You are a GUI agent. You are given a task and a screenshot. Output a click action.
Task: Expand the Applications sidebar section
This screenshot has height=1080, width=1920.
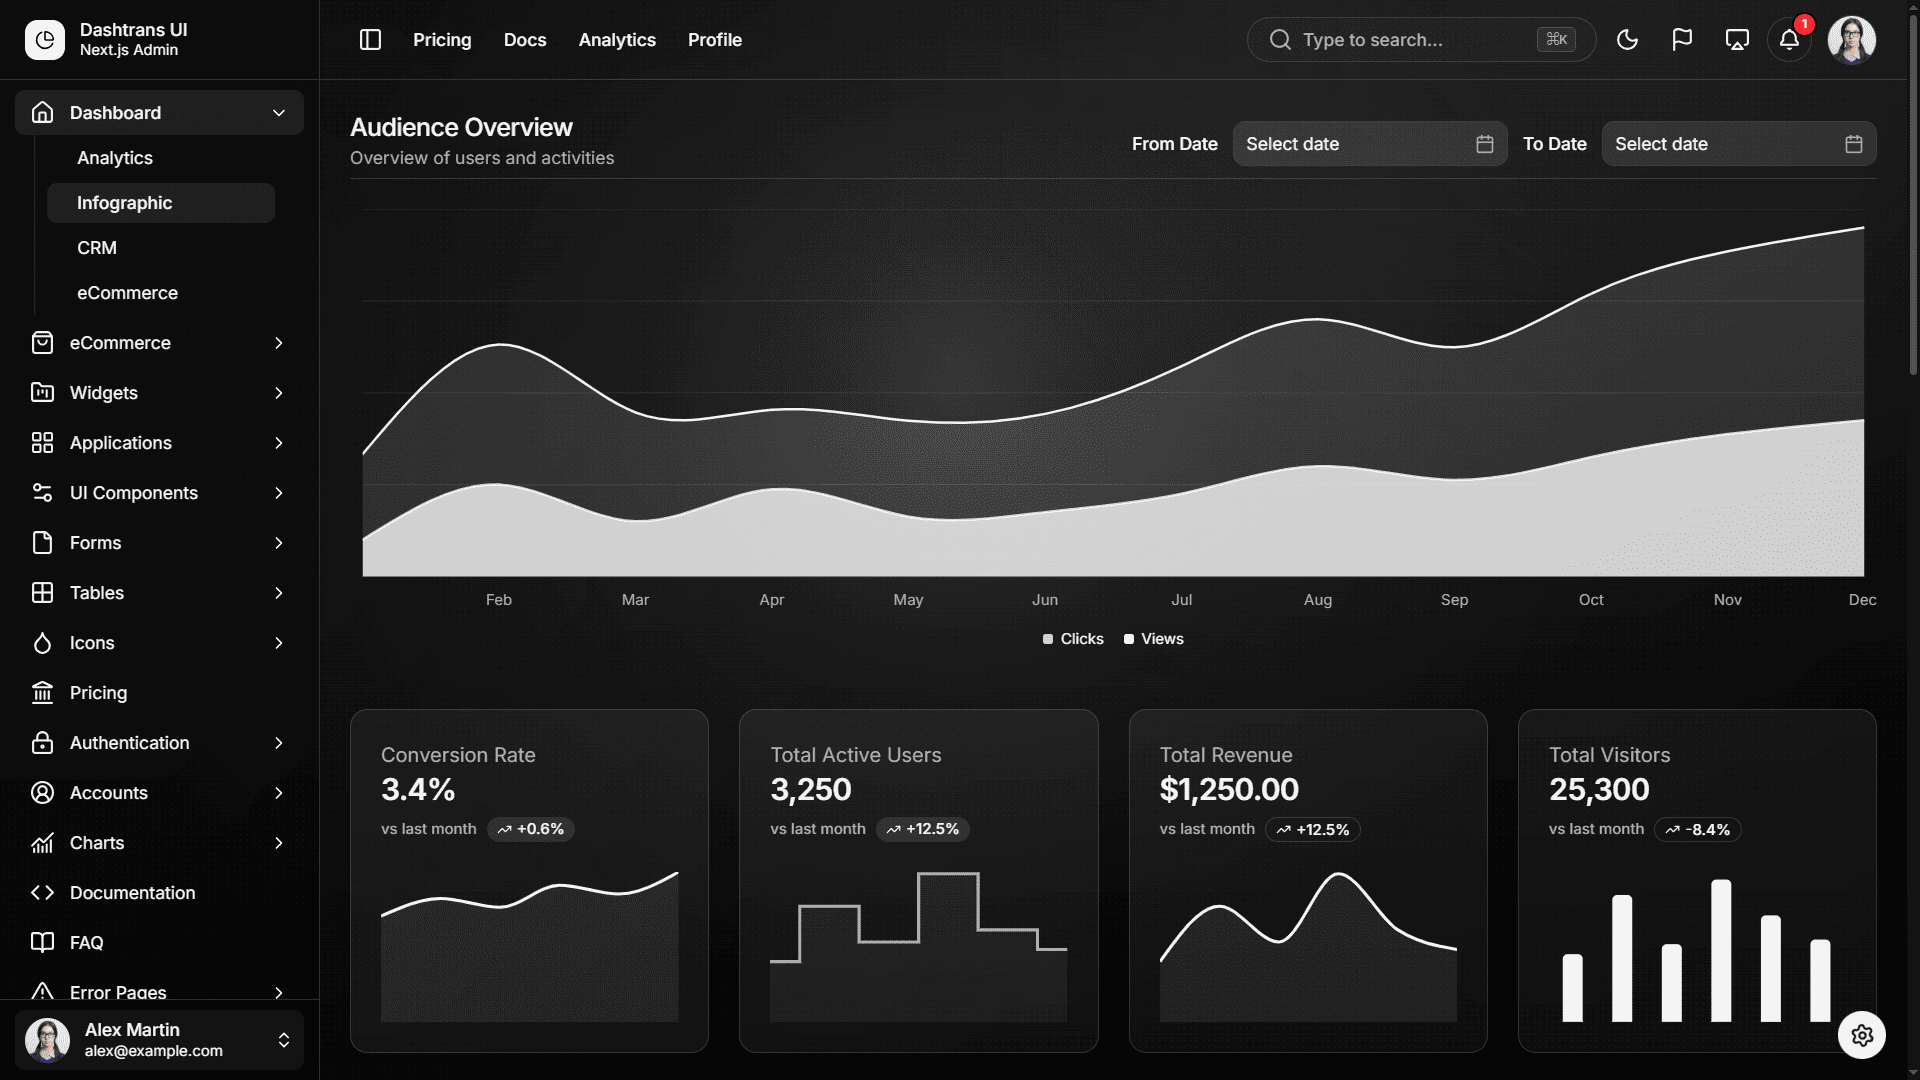tap(159, 443)
